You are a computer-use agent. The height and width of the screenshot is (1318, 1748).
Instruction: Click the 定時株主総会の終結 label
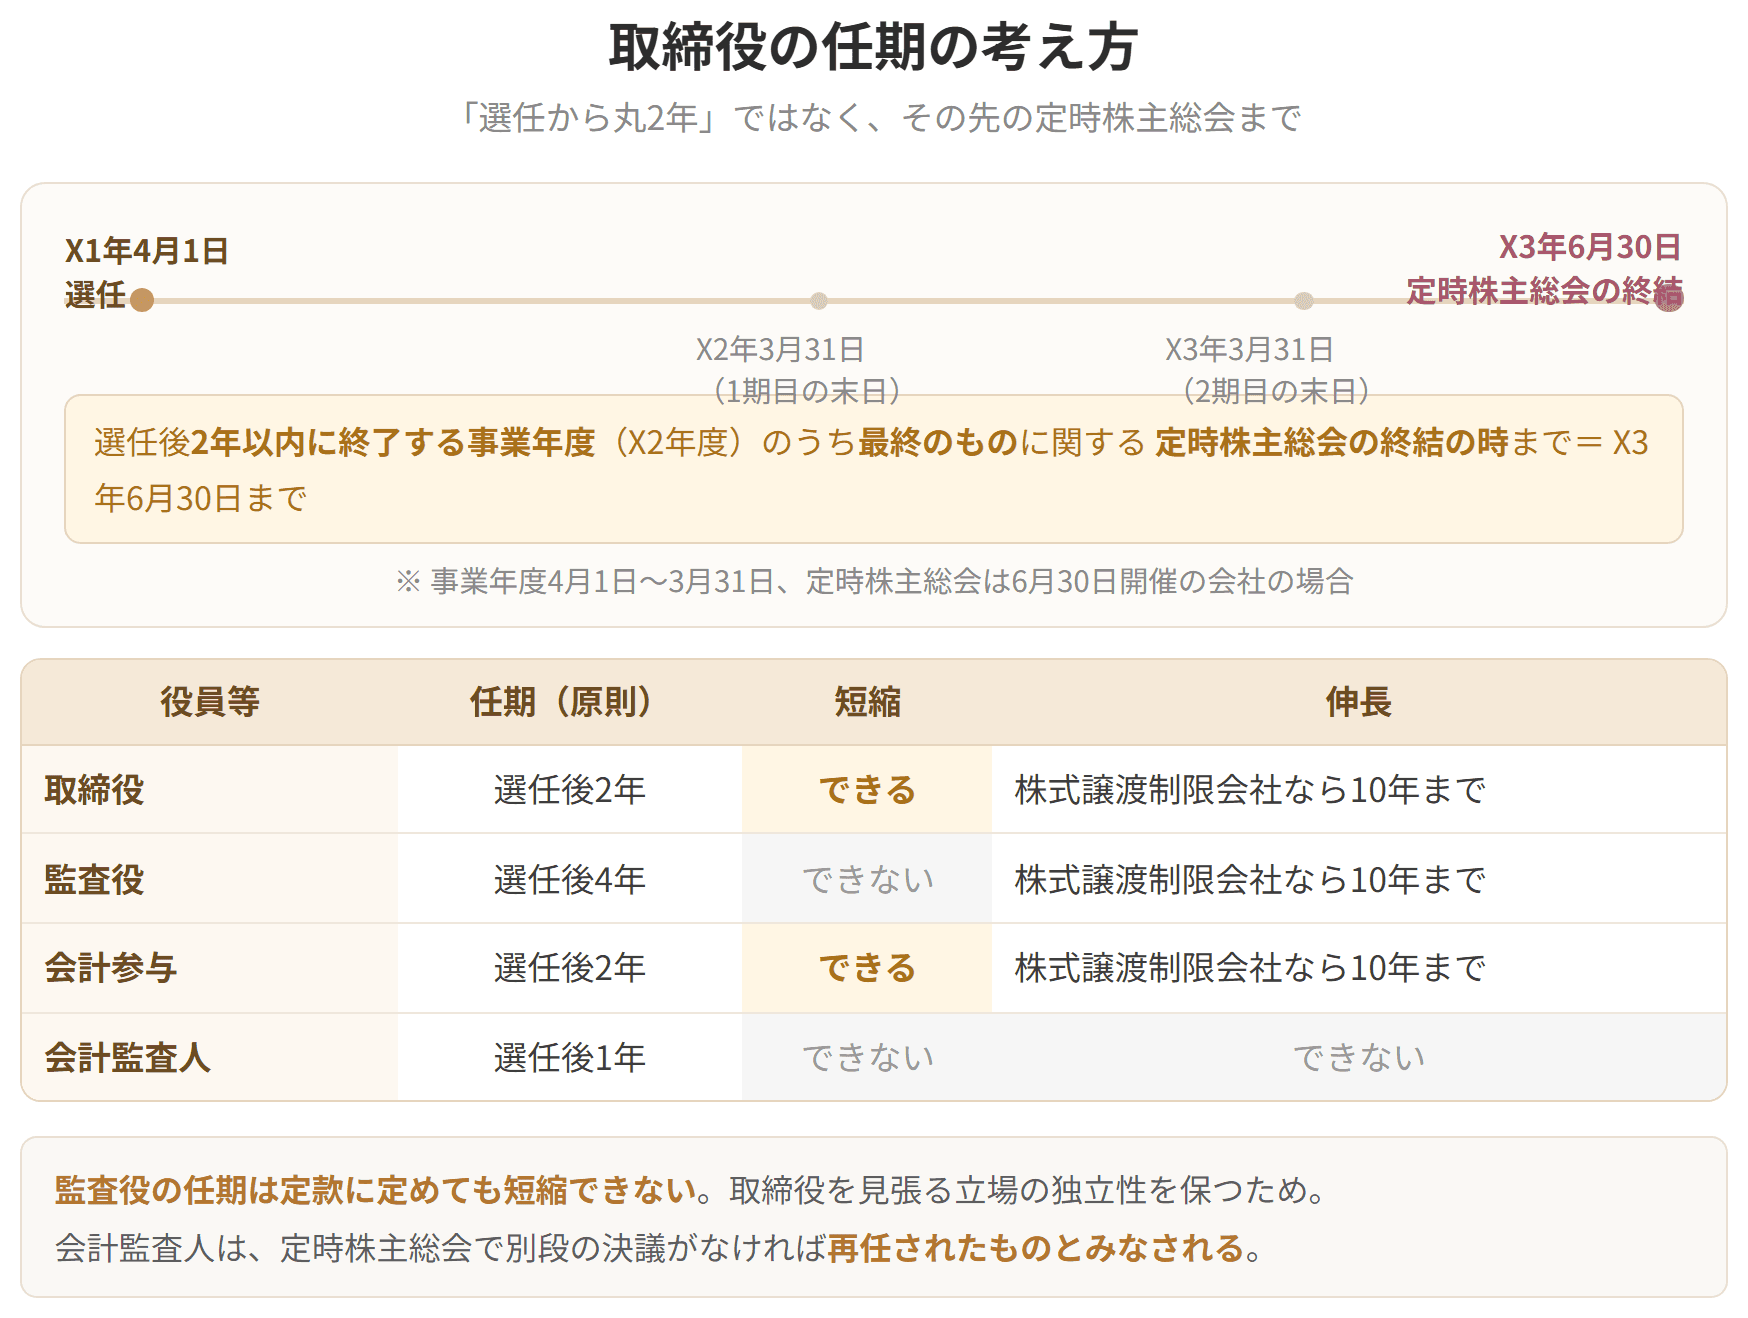pos(1544,291)
